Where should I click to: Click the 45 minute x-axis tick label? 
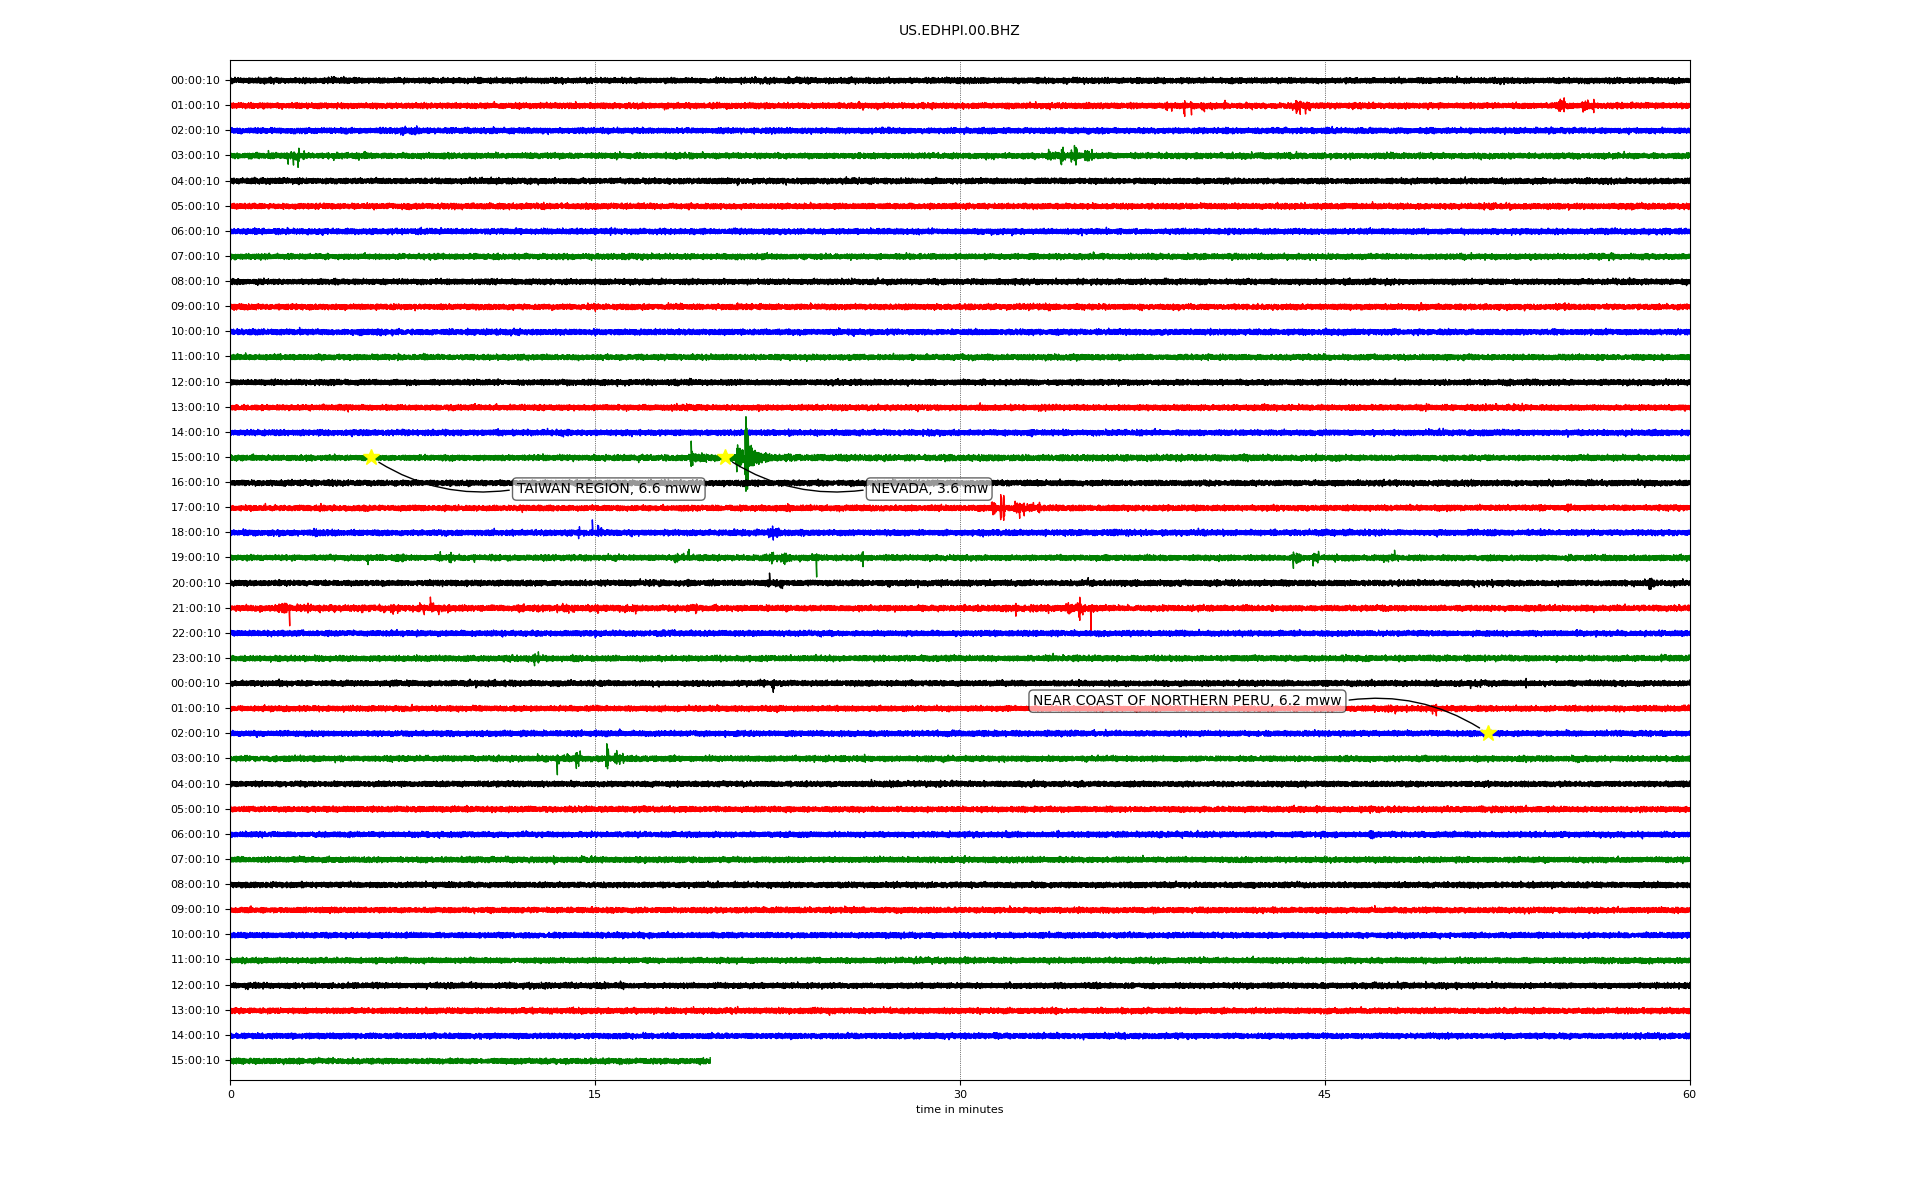pos(1325,1094)
